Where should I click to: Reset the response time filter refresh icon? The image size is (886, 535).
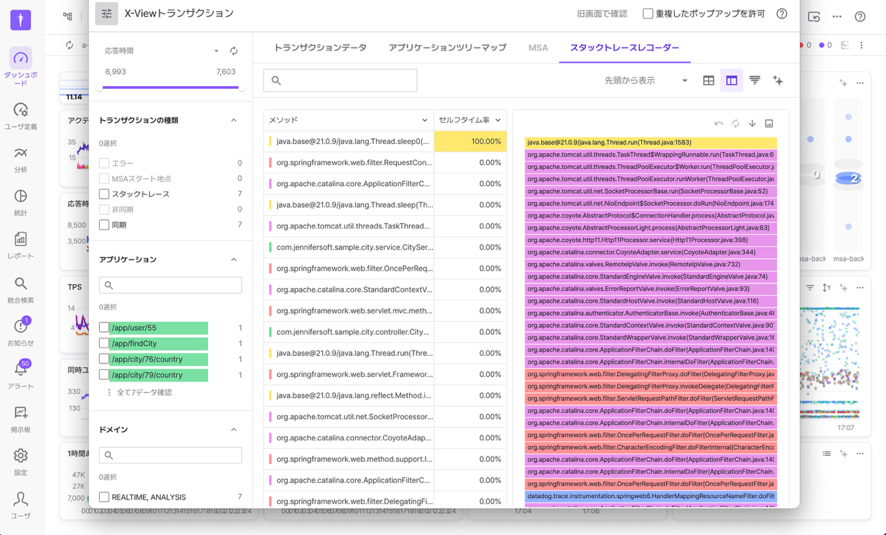pos(234,51)
